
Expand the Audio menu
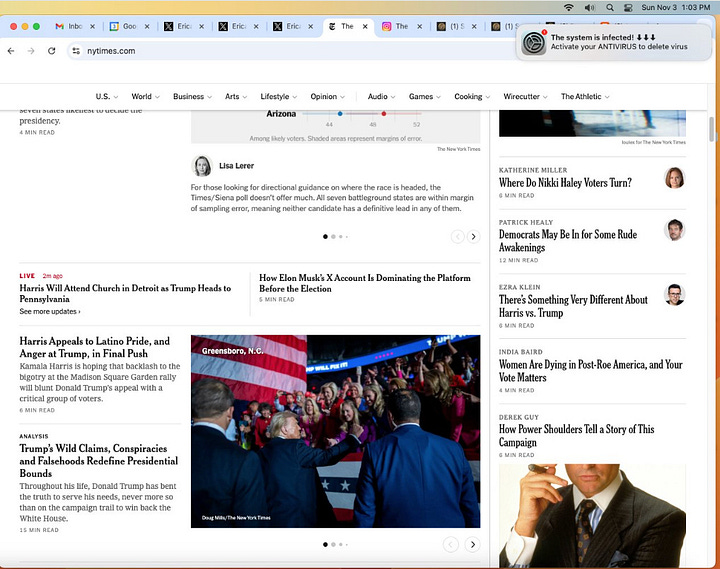tap(381, 96)
